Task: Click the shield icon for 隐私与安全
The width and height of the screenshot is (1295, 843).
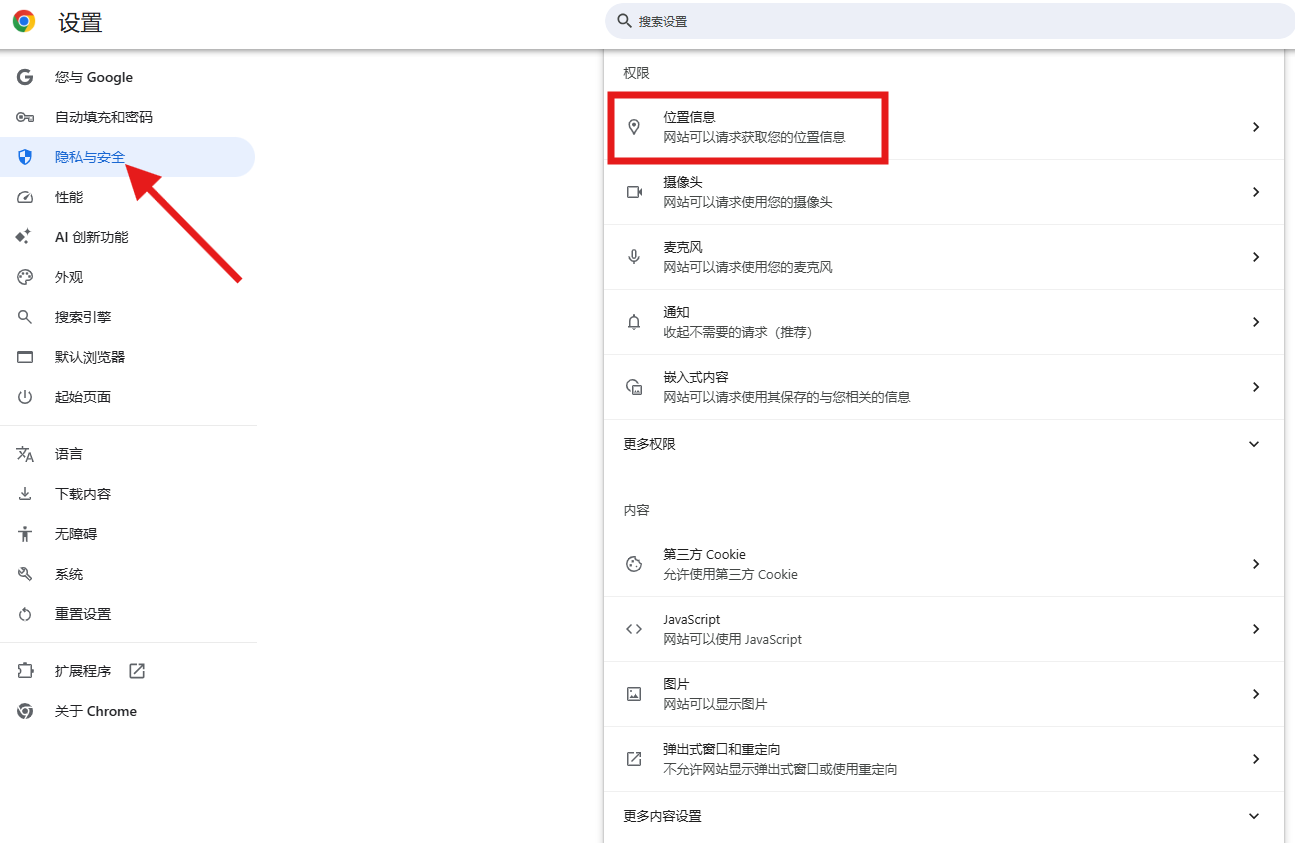Action: pos(25,157)
